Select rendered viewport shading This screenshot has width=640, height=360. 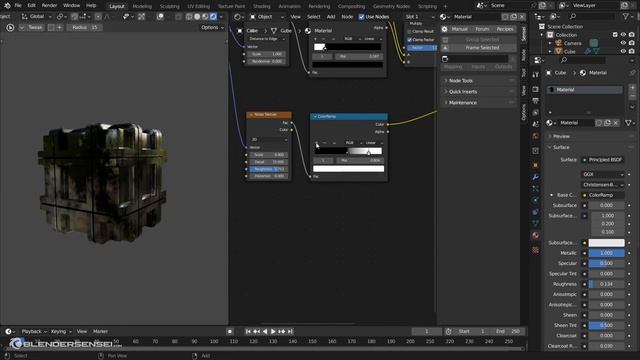(213, 17)
